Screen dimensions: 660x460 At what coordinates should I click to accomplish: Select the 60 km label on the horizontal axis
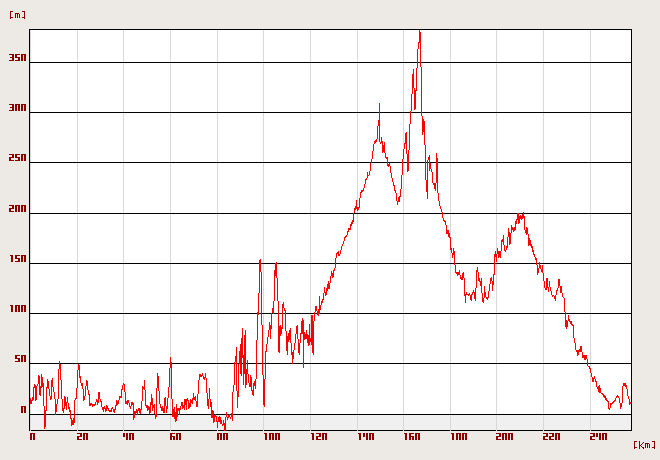click(176, 437)
